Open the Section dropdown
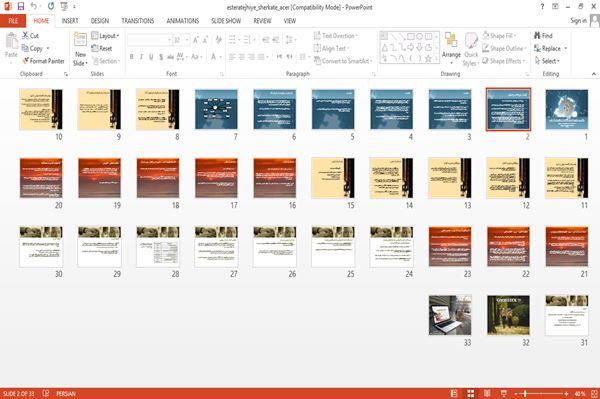Screen dimensions: 600x399 [x=106, y=61]
